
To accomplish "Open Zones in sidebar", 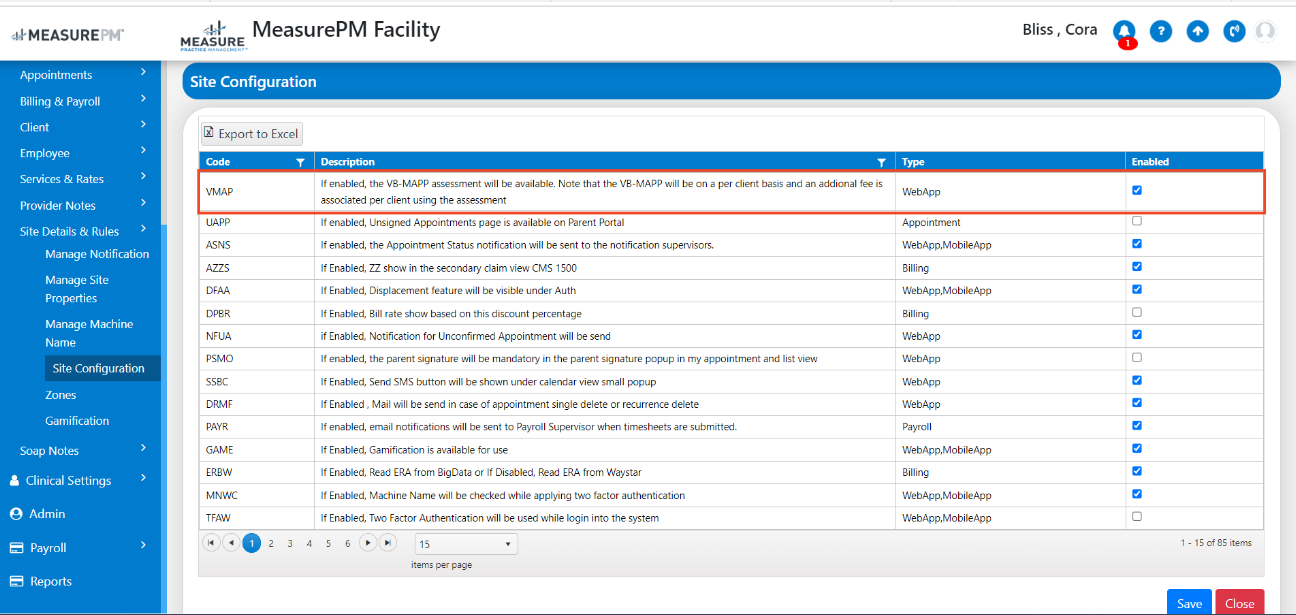I will [61, 395].
